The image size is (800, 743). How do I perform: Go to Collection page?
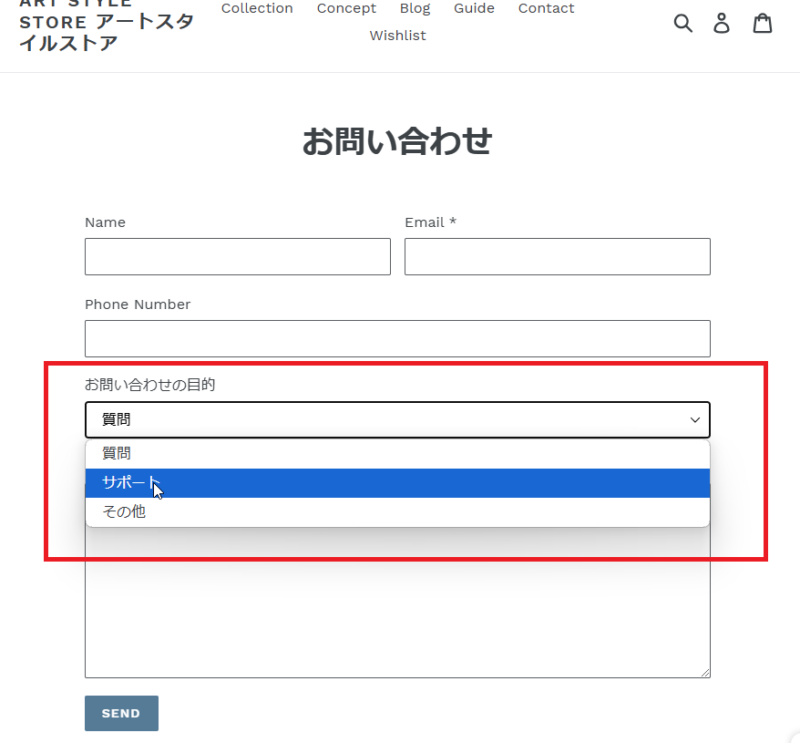point(257,8)
